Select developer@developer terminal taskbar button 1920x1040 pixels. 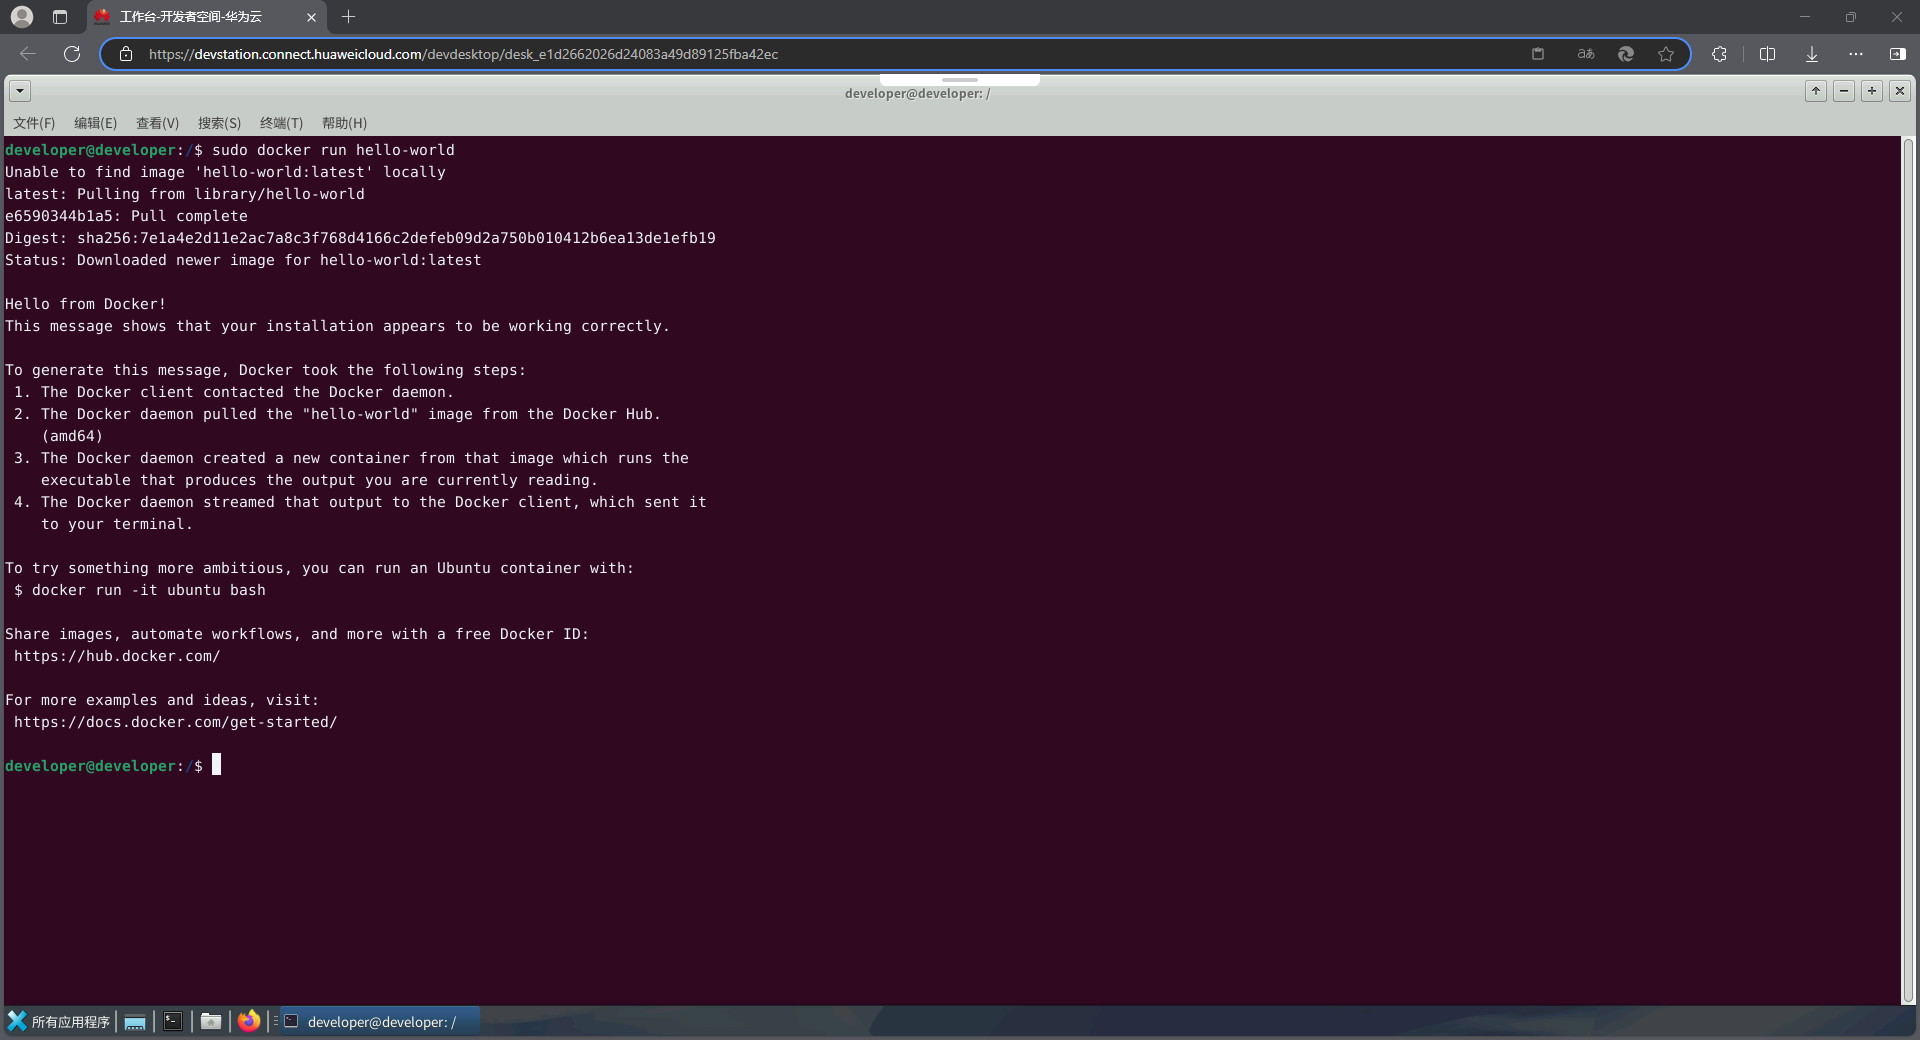point(378,1021)
